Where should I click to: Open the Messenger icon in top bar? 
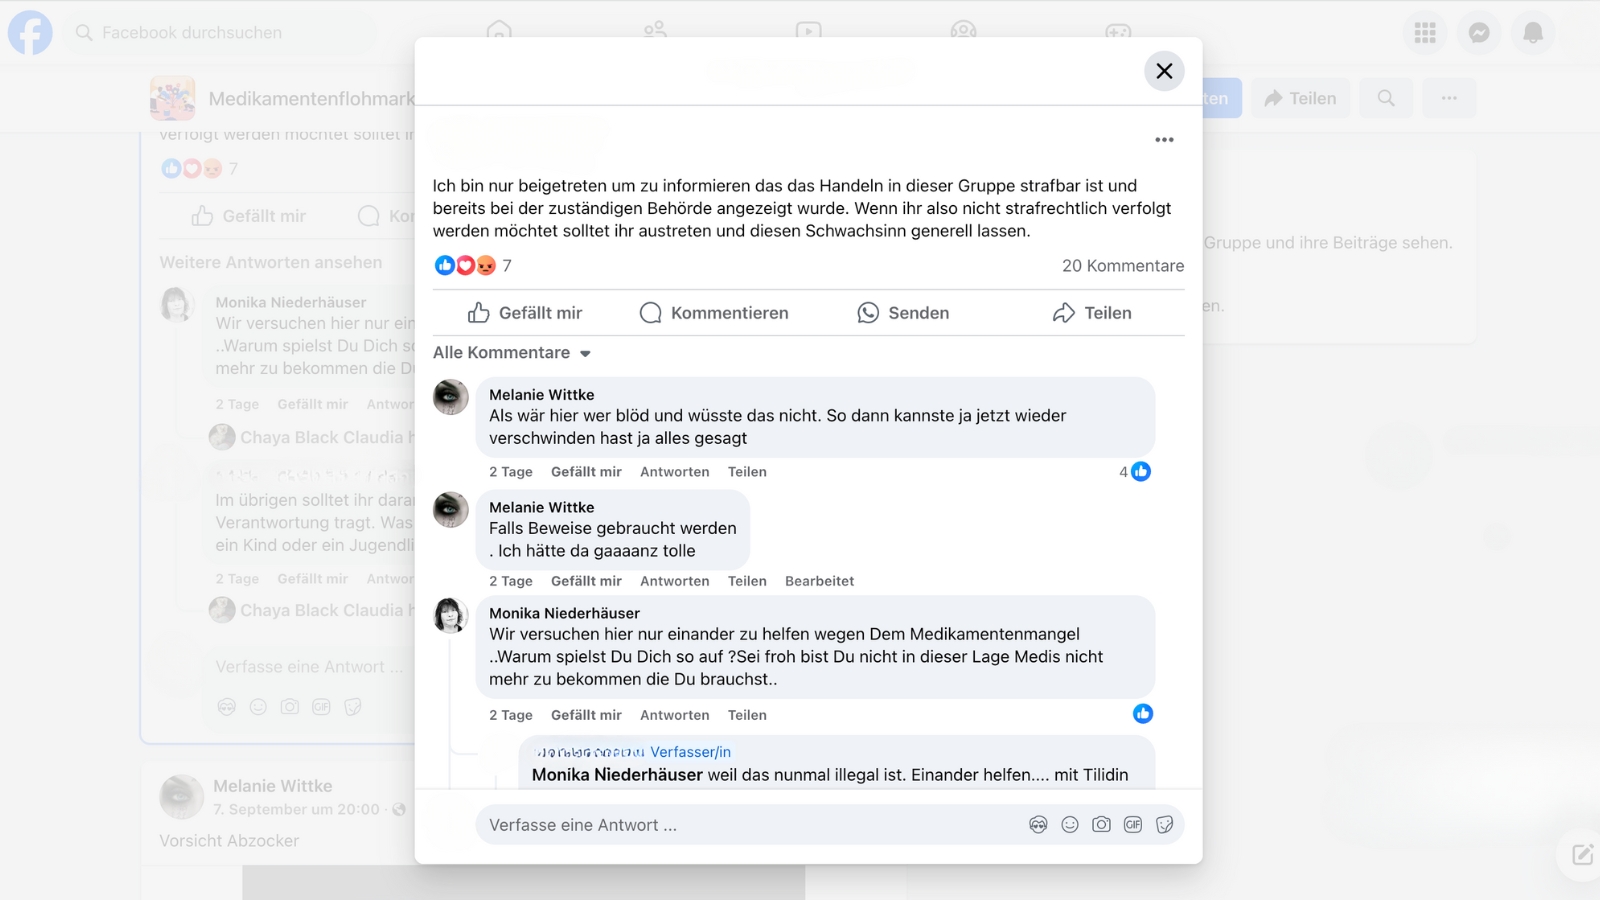click(1479, 33)
